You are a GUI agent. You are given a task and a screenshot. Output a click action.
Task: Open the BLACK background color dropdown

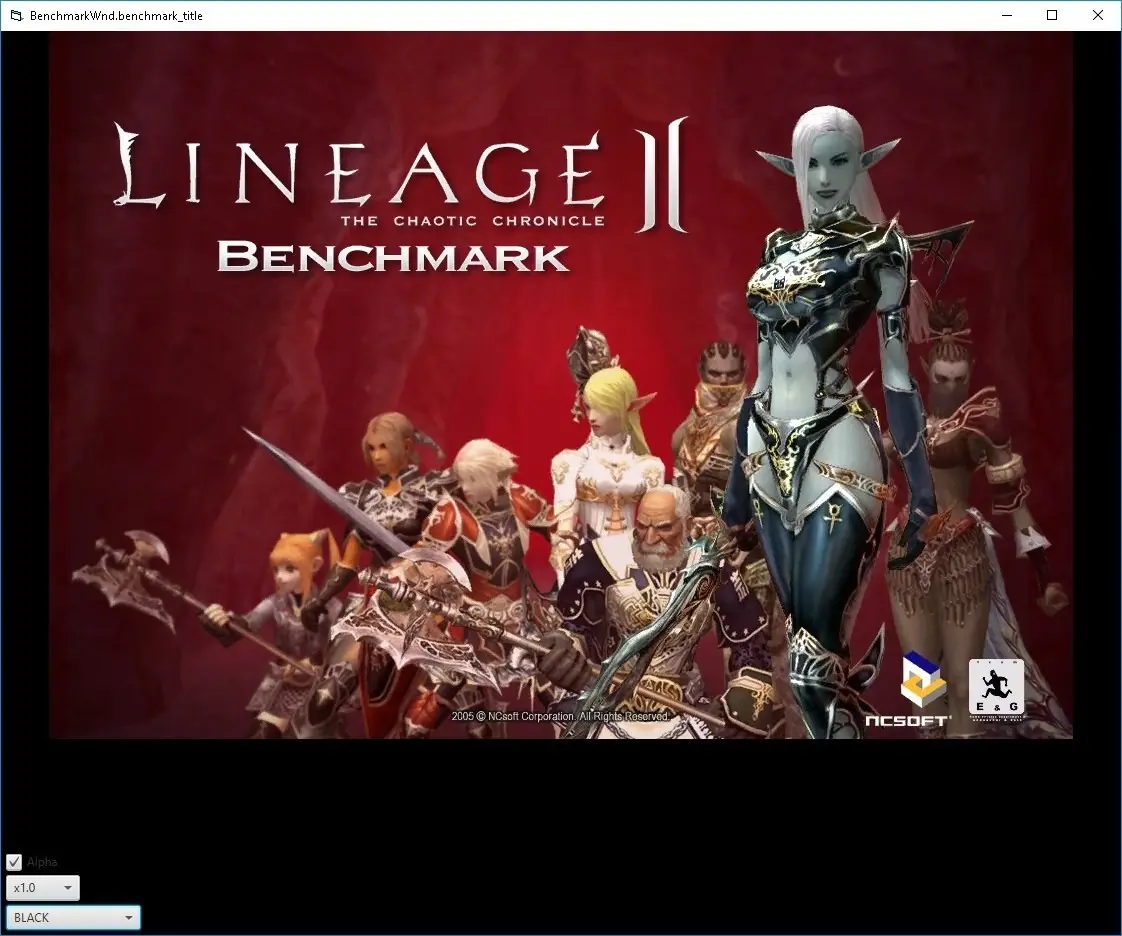tap(73, 917)
